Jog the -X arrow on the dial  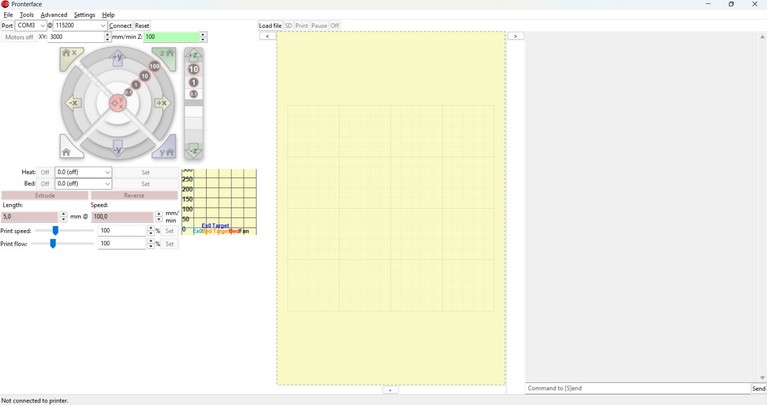point(73,103)
